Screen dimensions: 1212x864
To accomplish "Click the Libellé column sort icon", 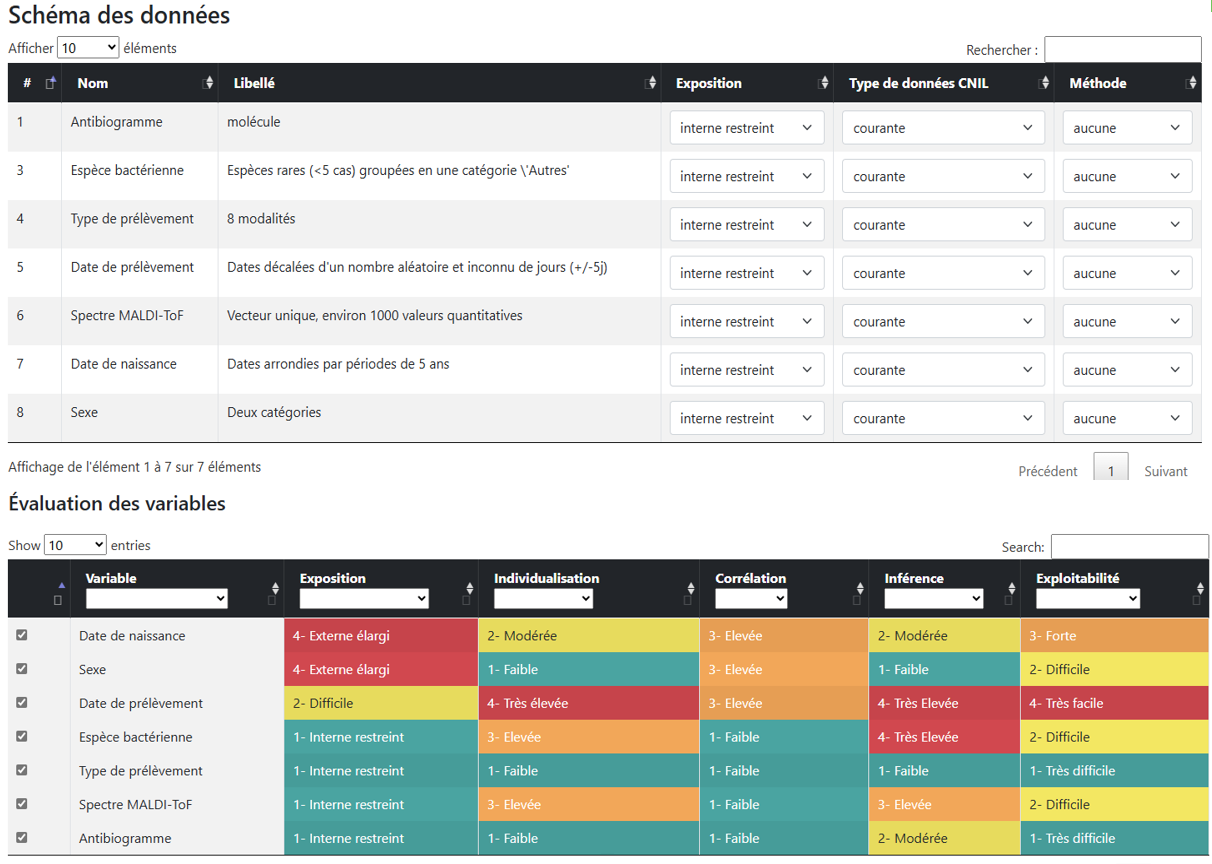I will tap(652, 83).
